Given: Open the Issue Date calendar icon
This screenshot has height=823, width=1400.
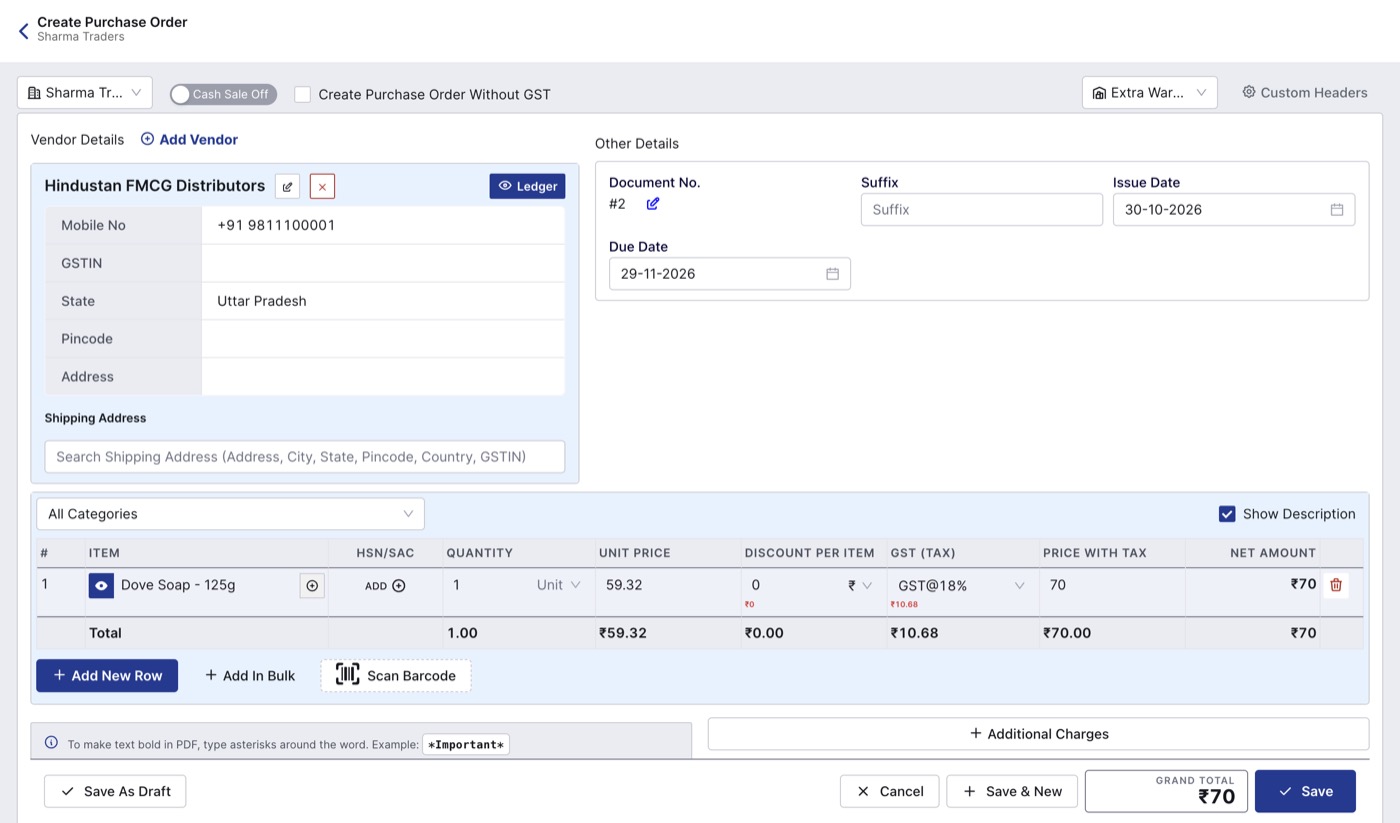Looking at the screenshot, I should (1337, 210).
